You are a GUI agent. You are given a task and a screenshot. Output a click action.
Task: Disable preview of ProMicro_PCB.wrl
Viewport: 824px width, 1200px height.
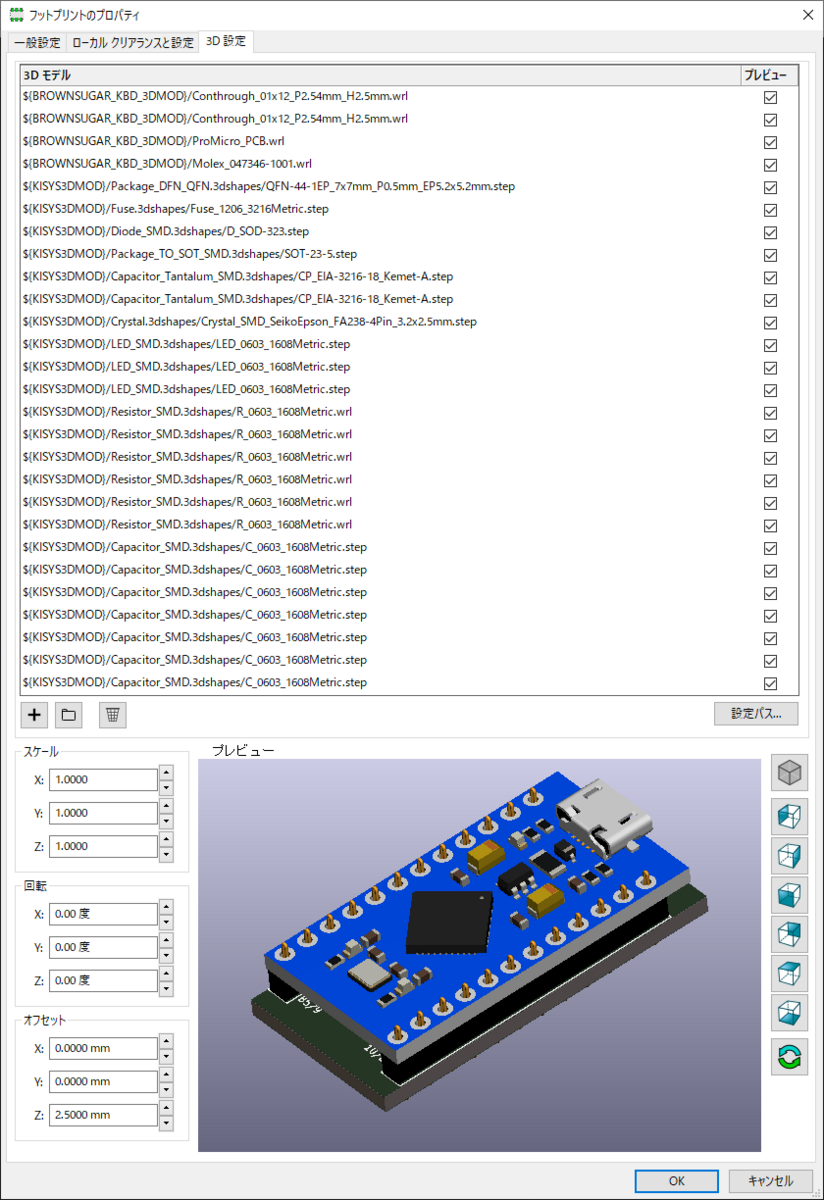[770, 141]
